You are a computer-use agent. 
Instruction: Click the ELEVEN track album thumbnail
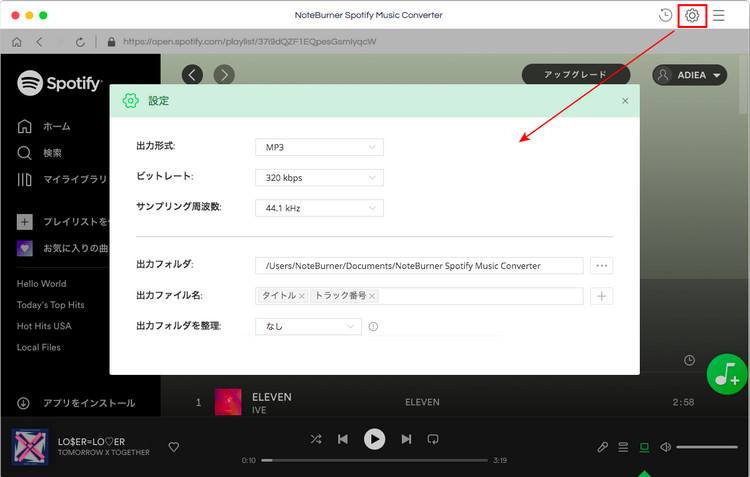[x=228, y=402]
